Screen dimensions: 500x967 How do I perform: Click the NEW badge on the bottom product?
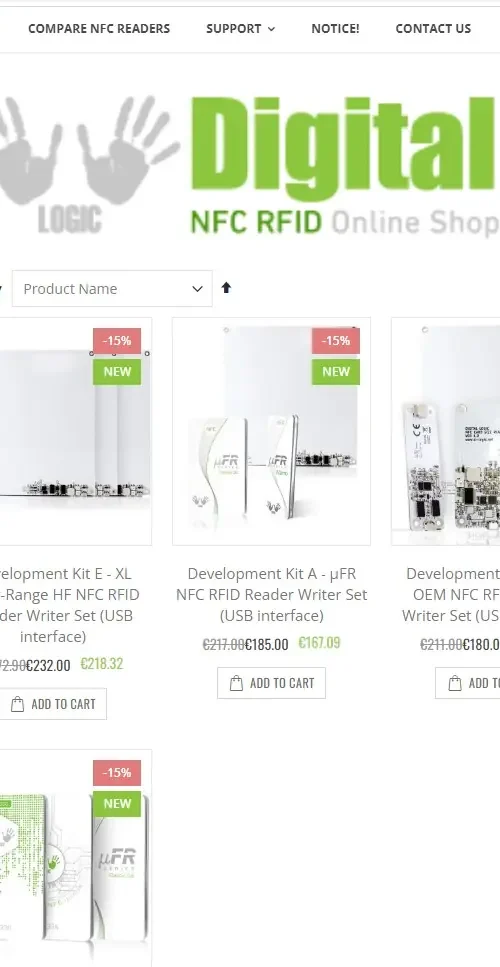pos(117,804)
